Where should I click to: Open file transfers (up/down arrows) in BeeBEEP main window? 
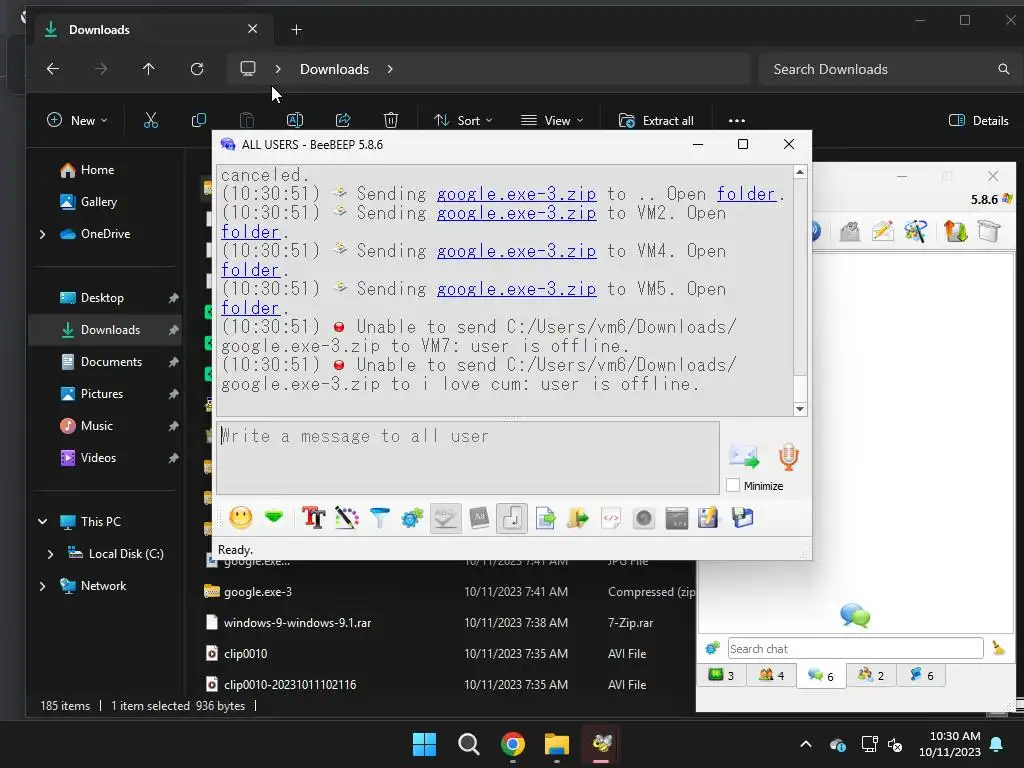click(955, 231)
